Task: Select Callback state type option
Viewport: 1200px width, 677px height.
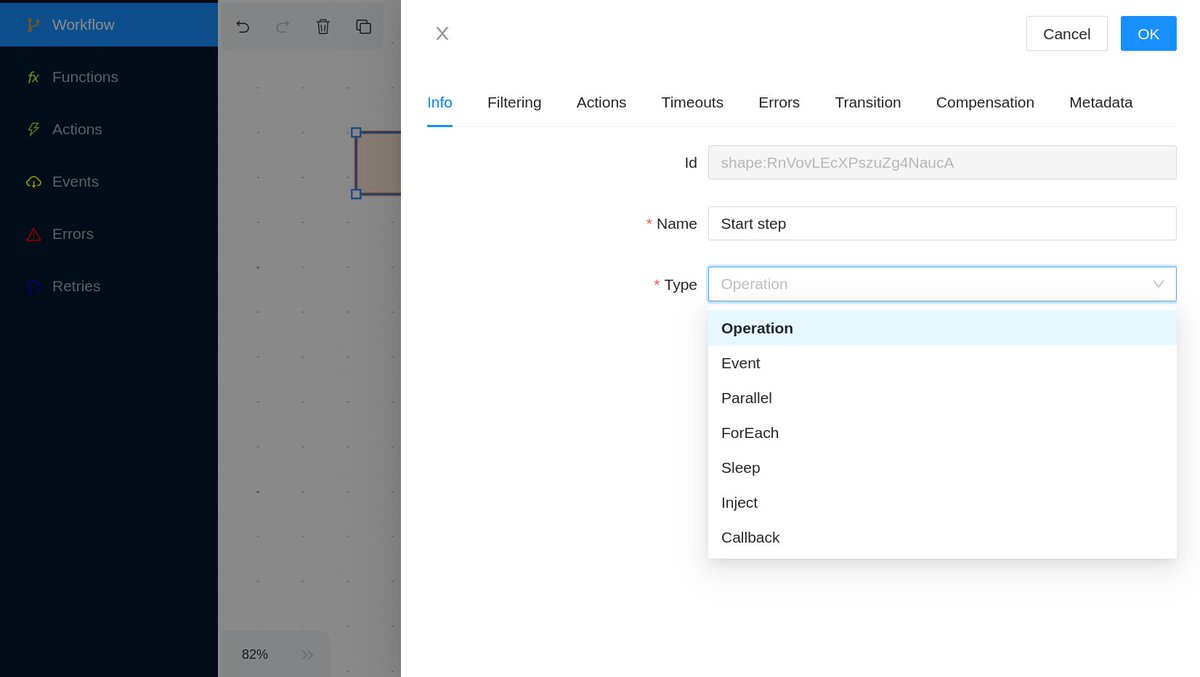Action: point(942,538)
